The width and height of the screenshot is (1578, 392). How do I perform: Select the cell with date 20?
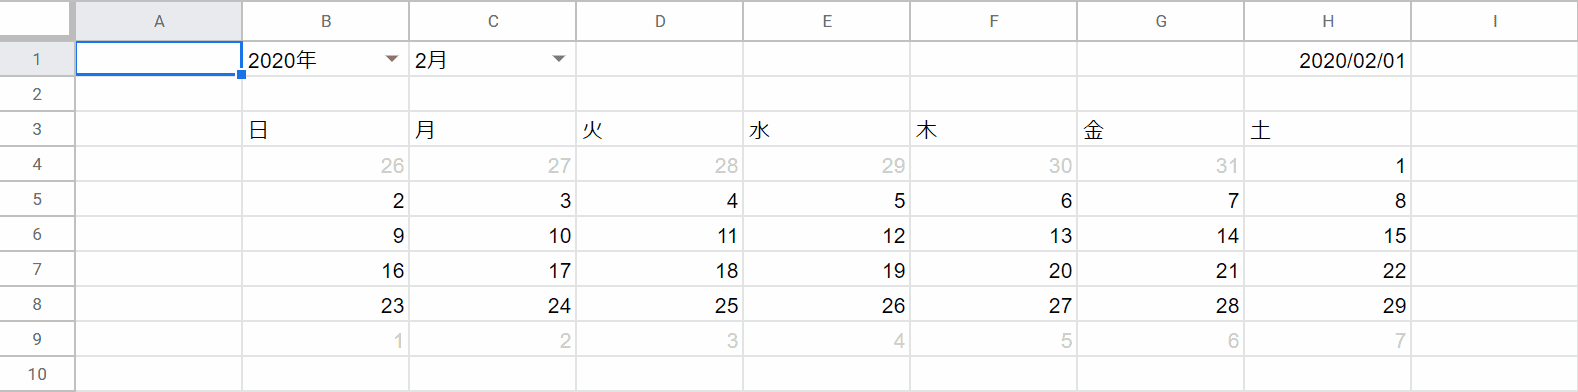coord(993,270)
